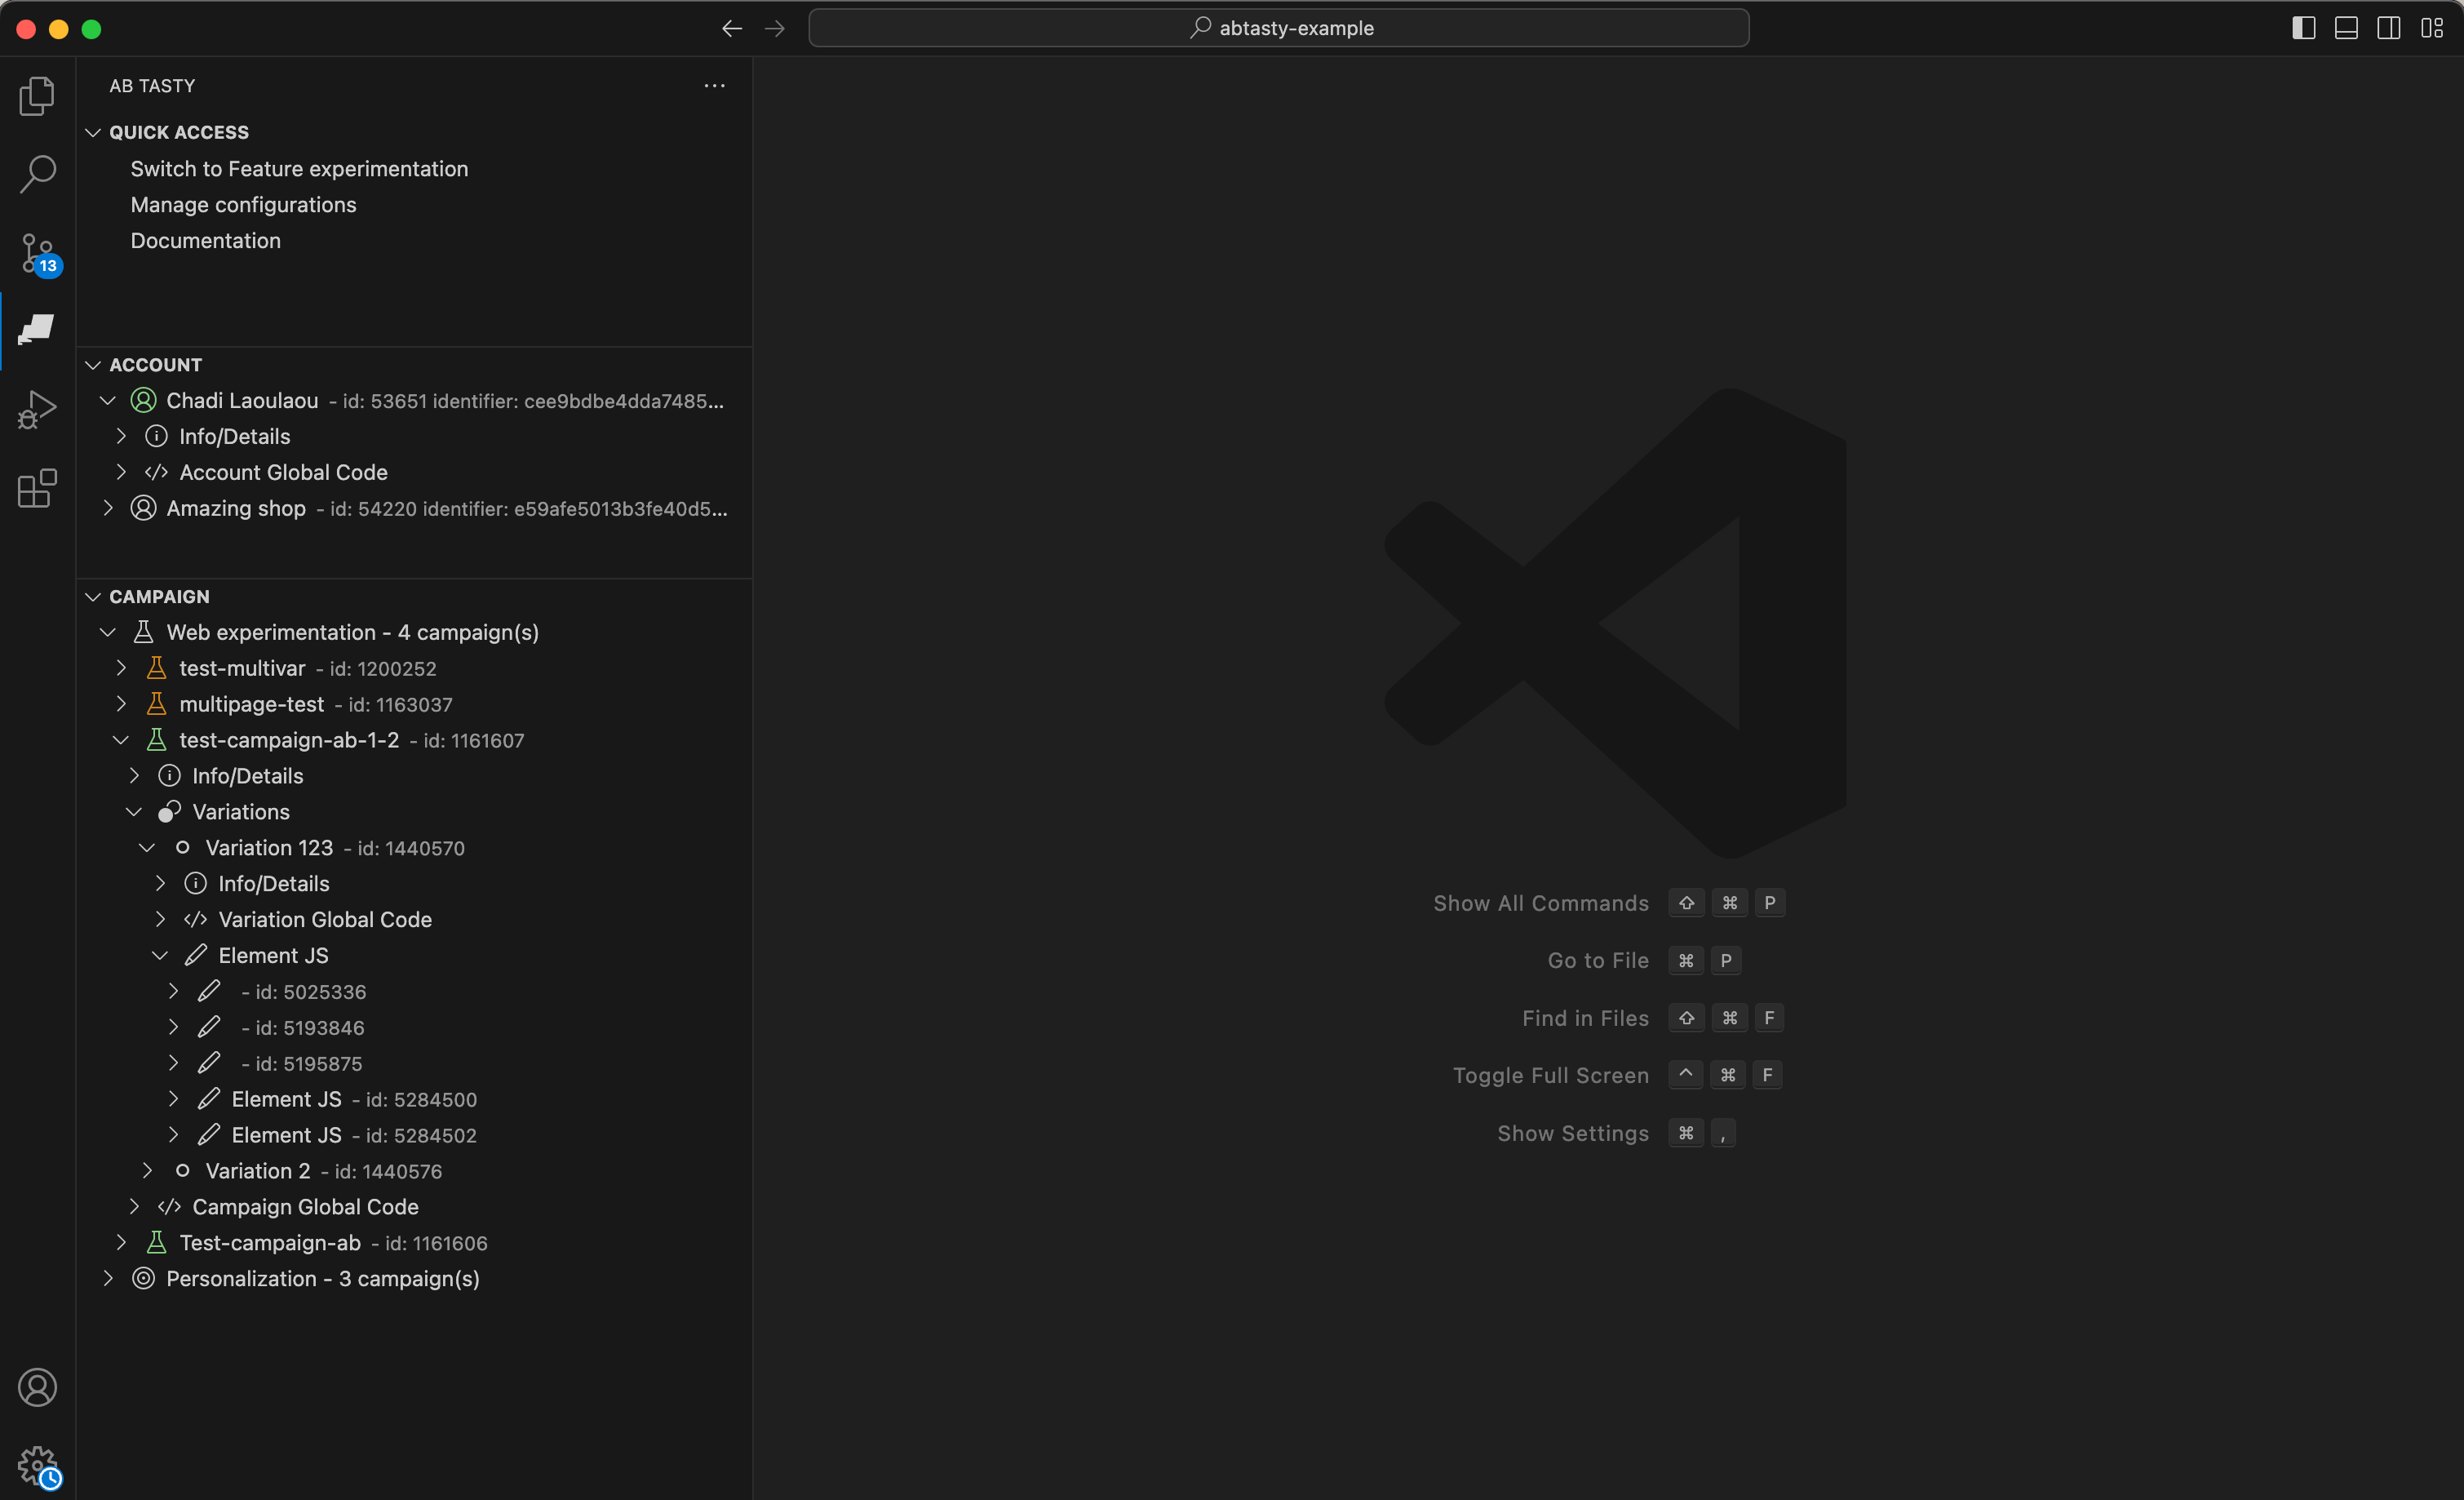This screenshot has width=2464, height=1500.
Task: Open the Run and Debug view
Action: pos(37,409)
